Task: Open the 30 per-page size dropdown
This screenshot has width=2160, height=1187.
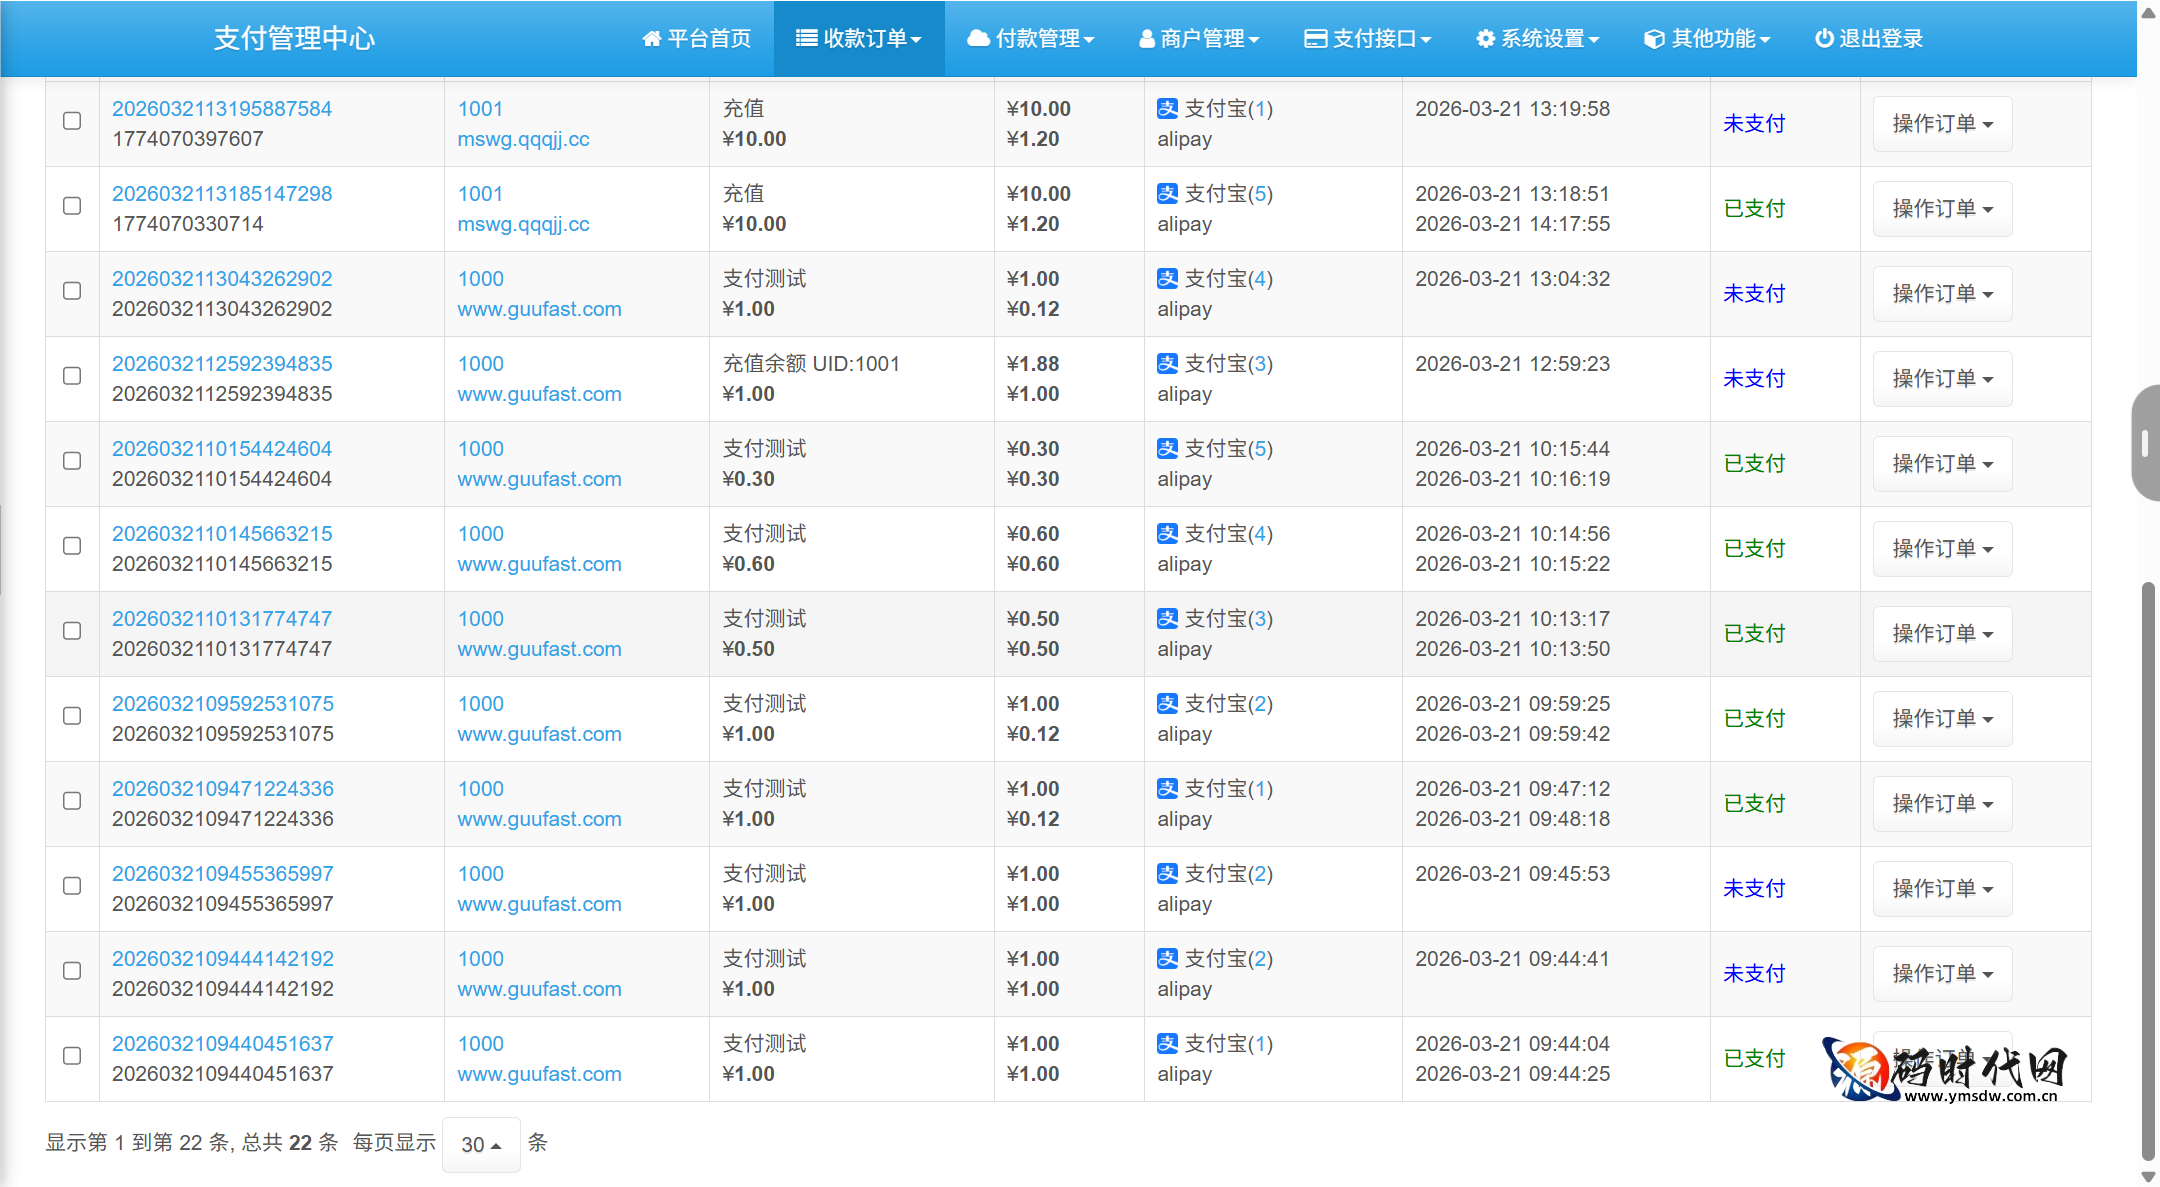Action: pos(481,1144)
